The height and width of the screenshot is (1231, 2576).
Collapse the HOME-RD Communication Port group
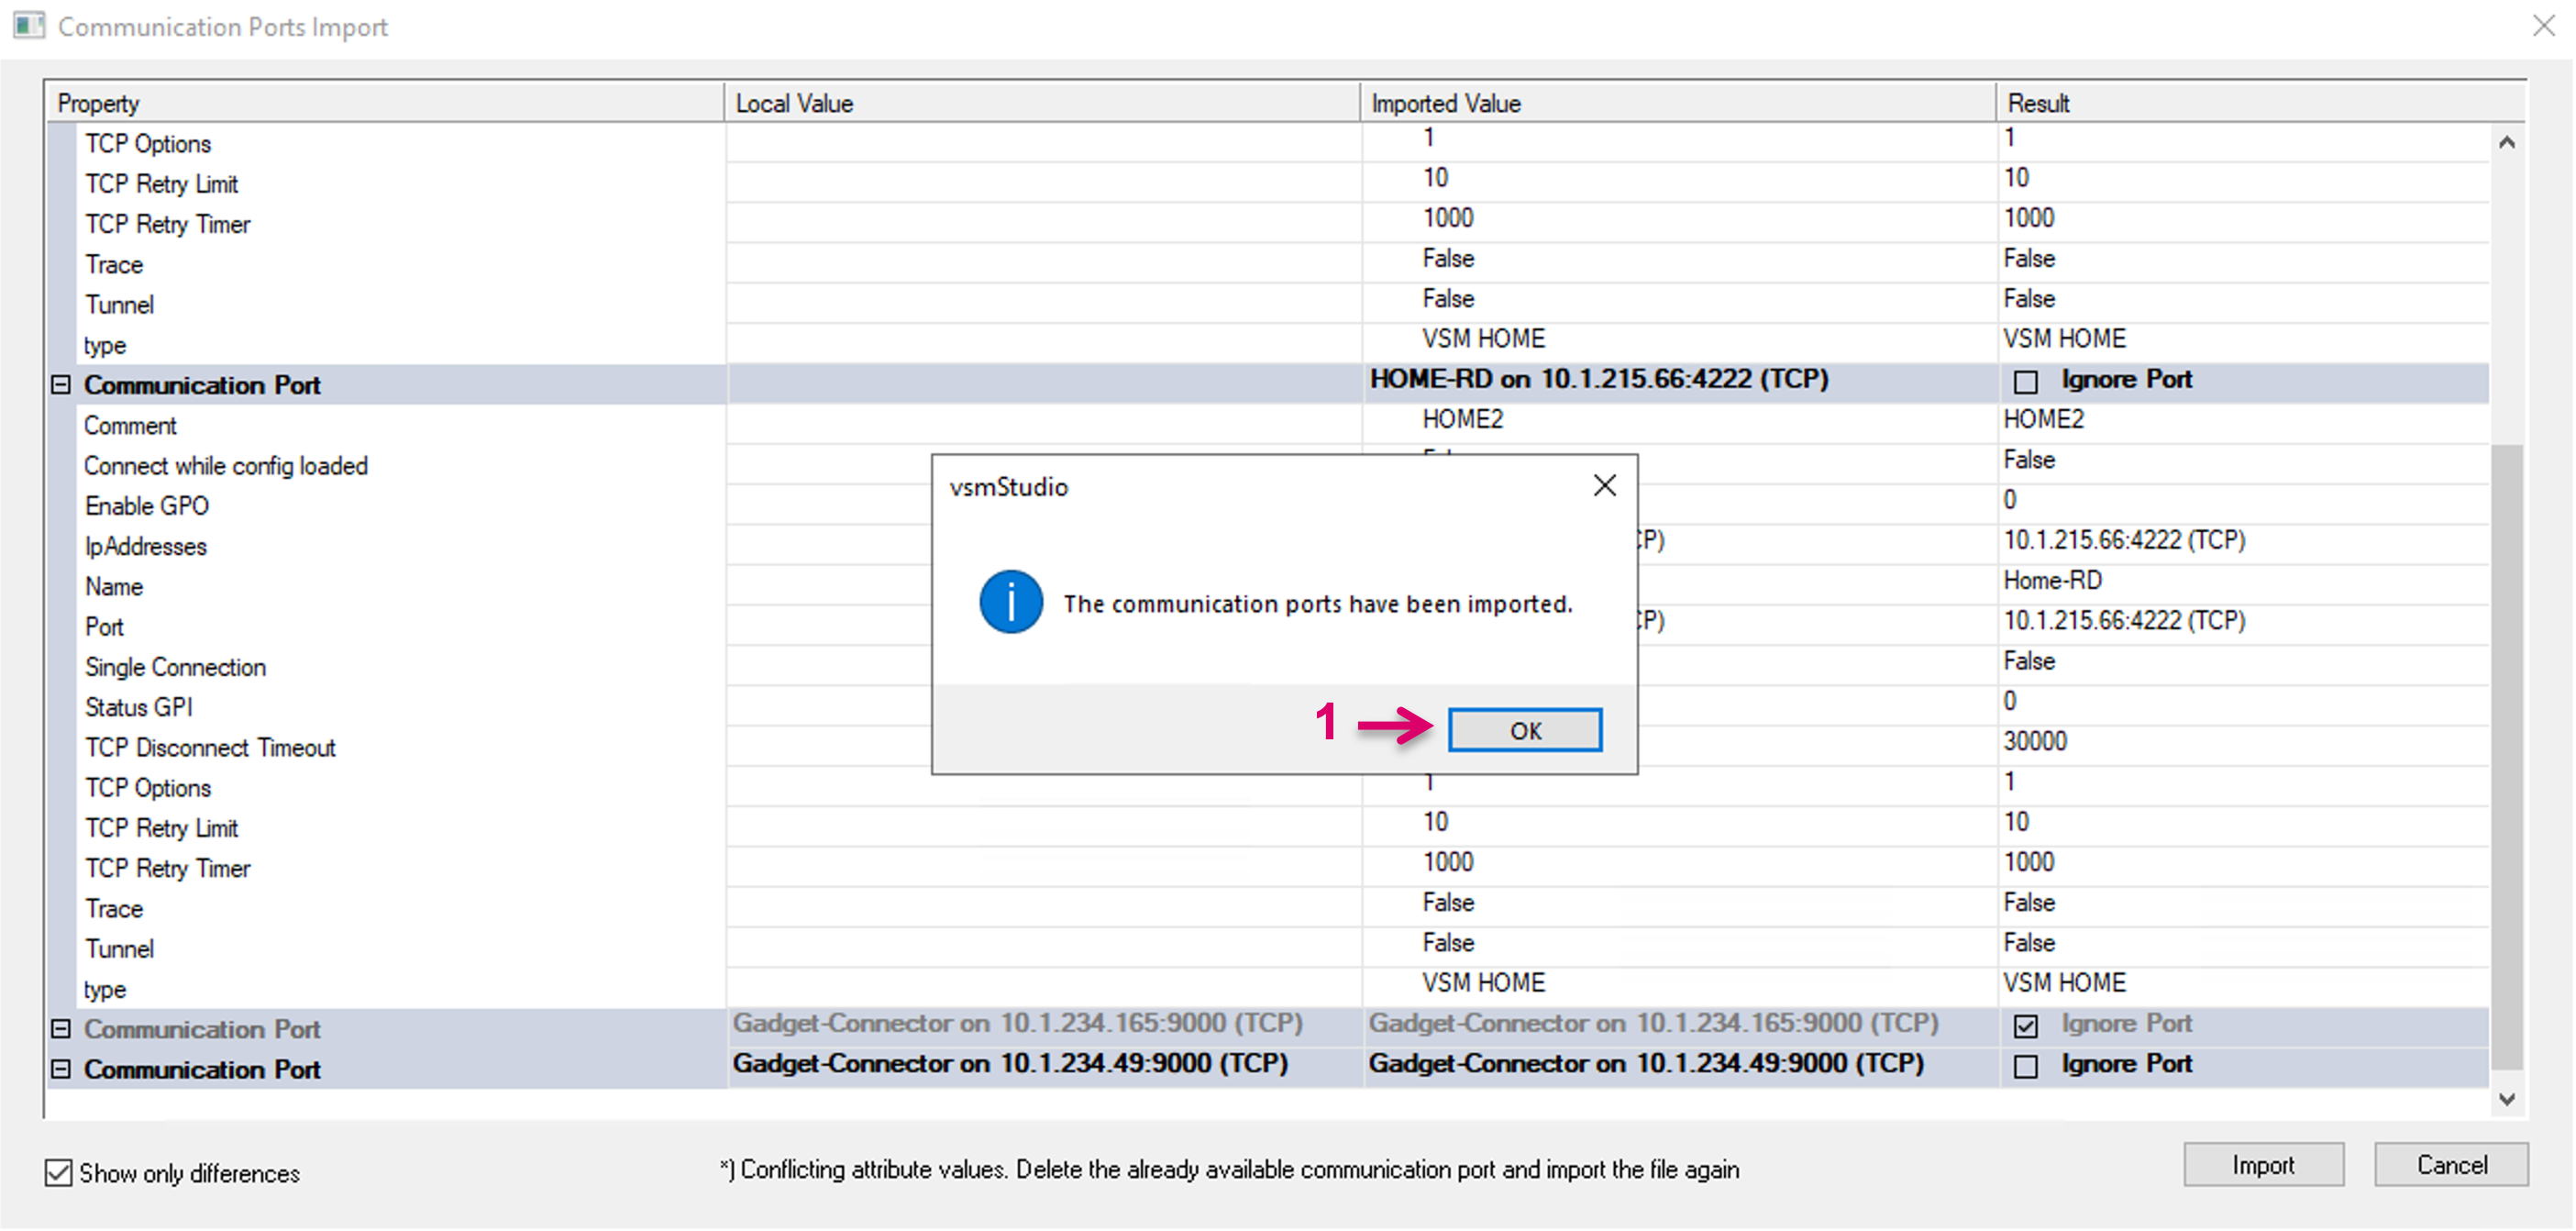pos(61,385)
